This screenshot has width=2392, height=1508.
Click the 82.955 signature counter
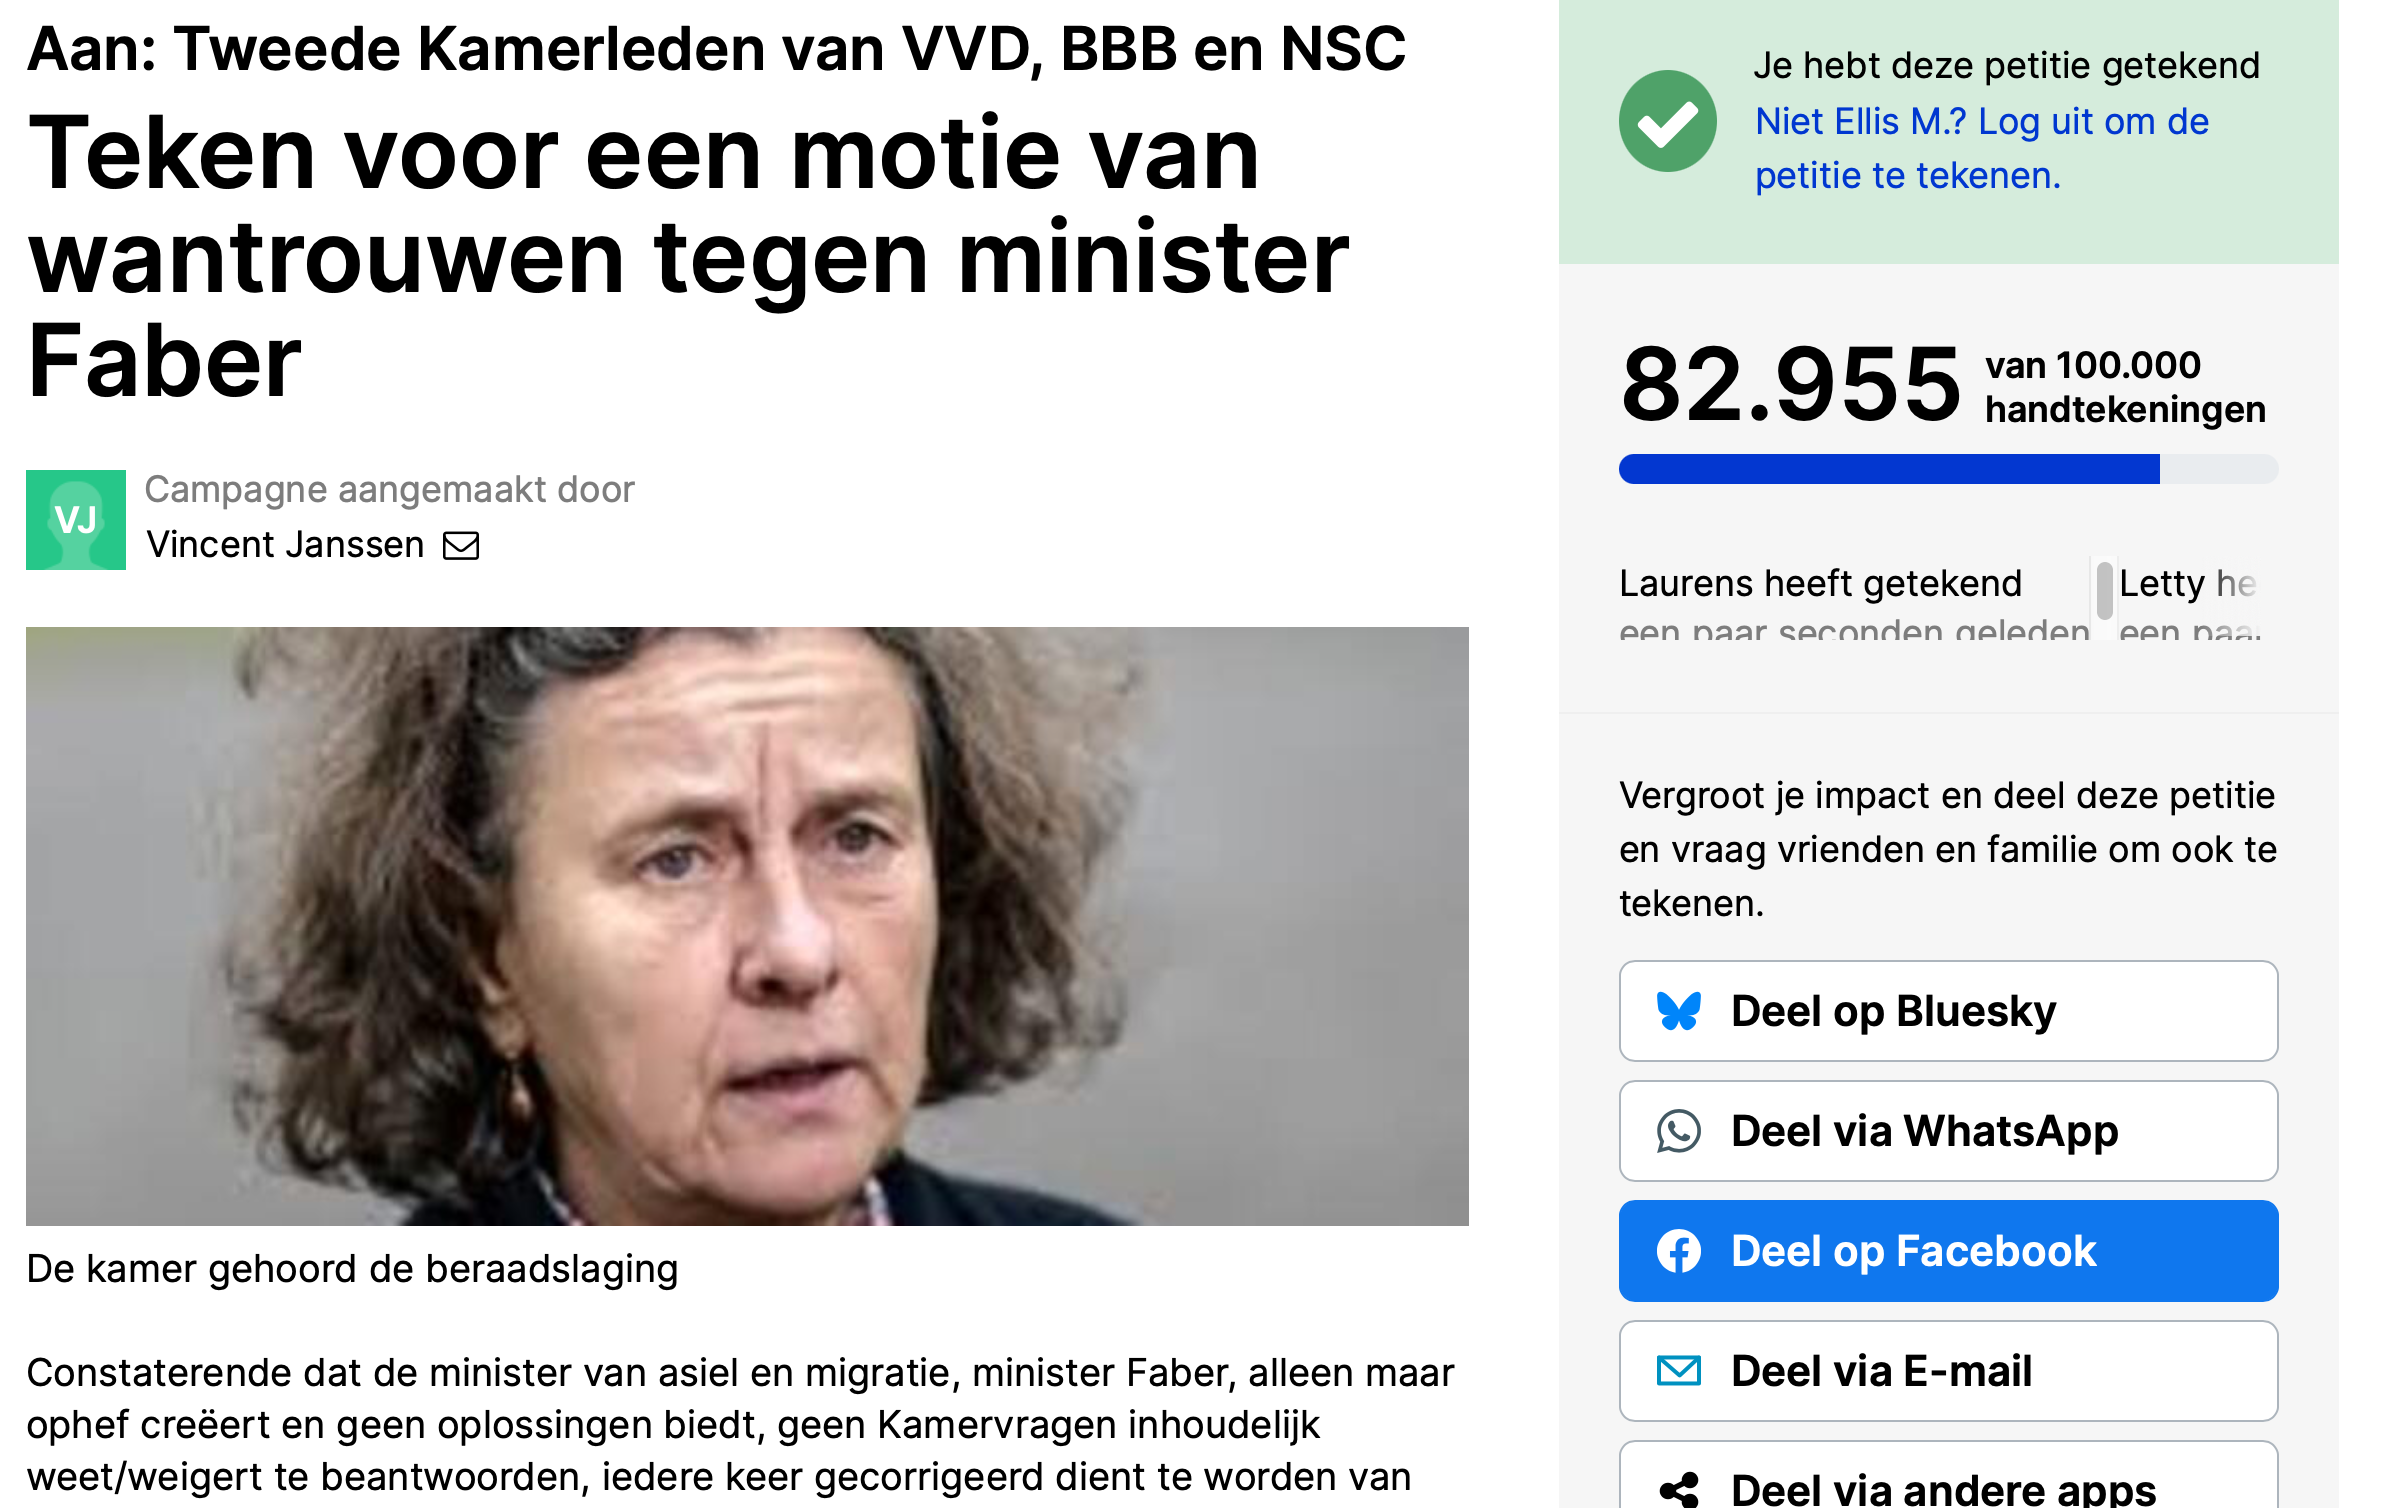click(x=1790, y=385)
